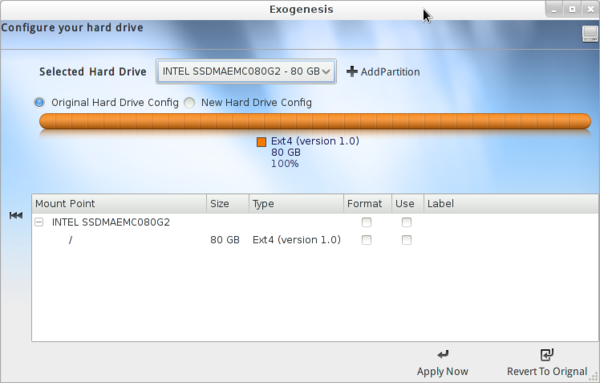
Task: Click the Revert To Orignal icon
Action: click(x=547, y=354)
